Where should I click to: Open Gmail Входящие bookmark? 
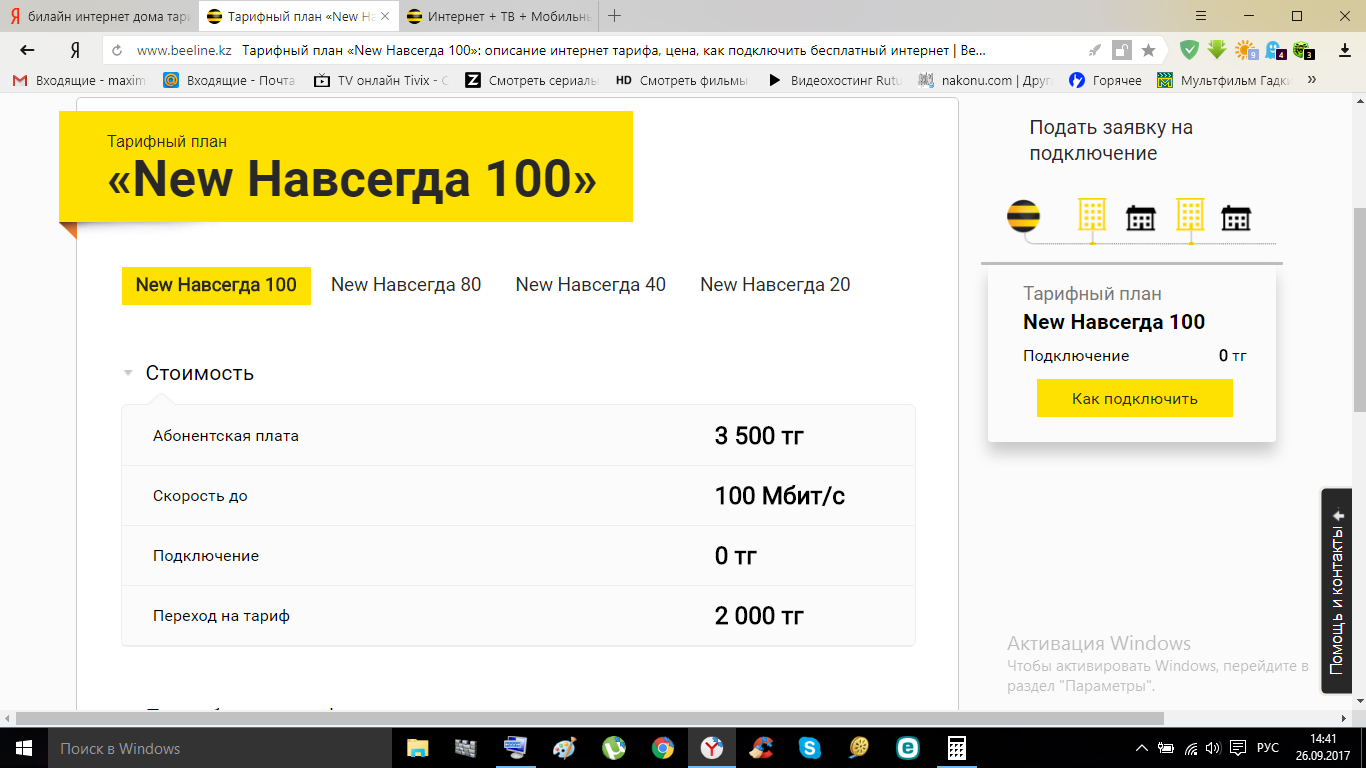point(79,80)
